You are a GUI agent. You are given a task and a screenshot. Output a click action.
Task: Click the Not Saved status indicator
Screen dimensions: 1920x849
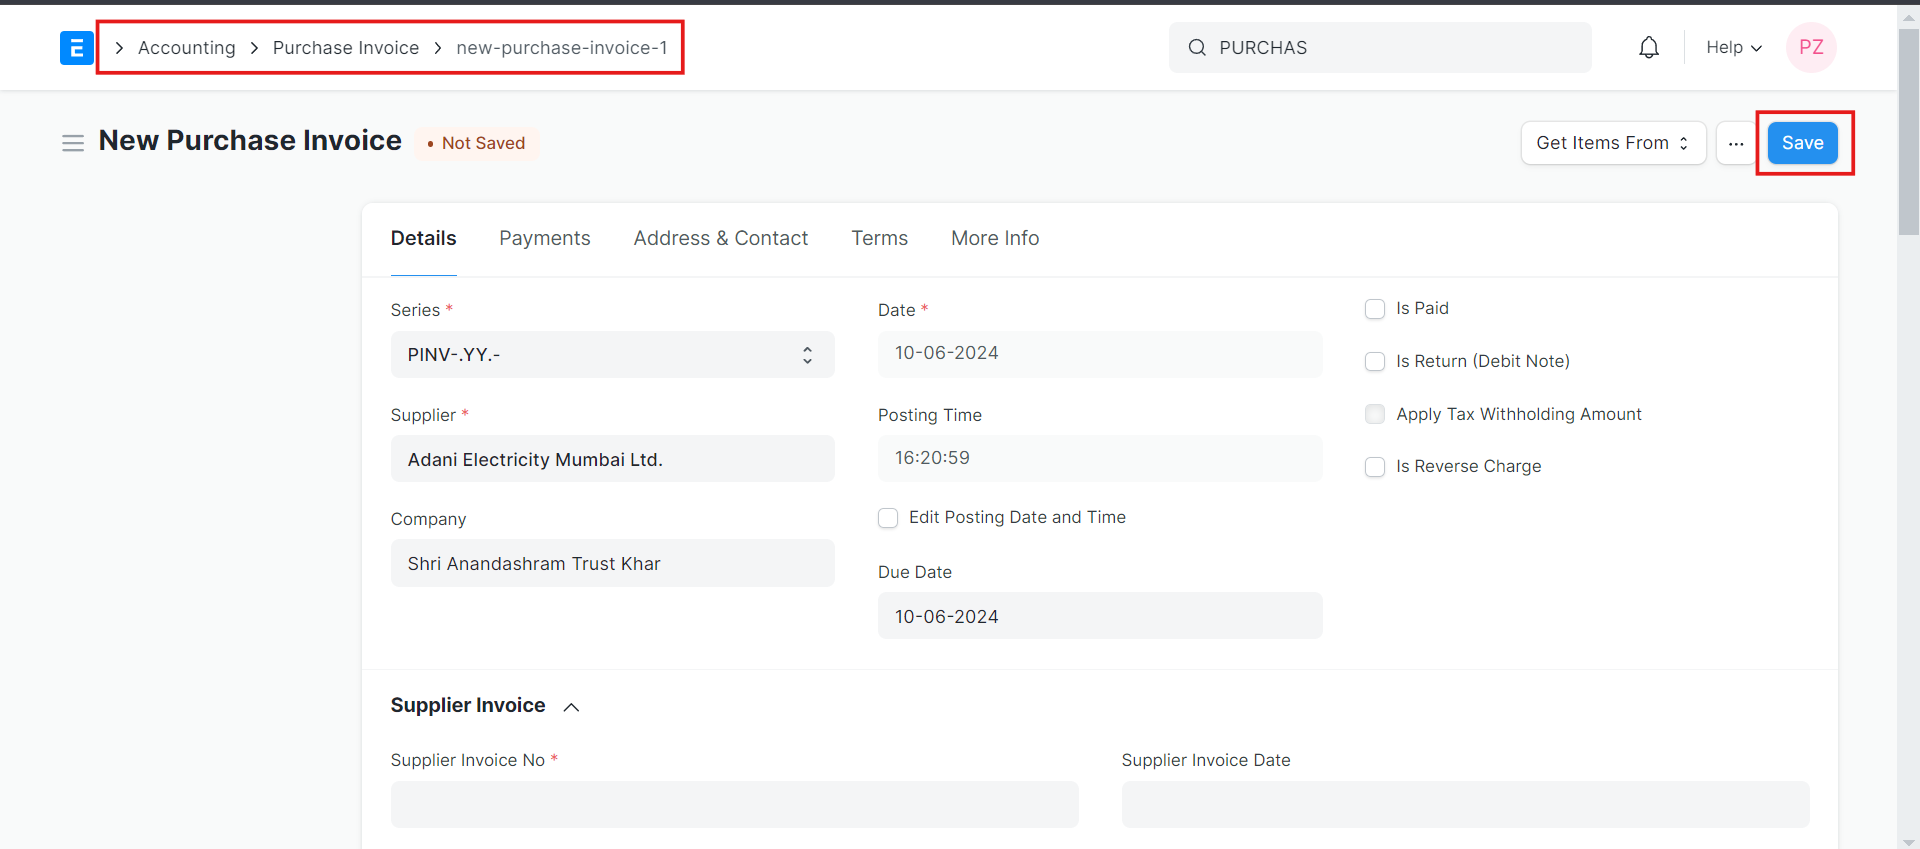pos(476,143)
